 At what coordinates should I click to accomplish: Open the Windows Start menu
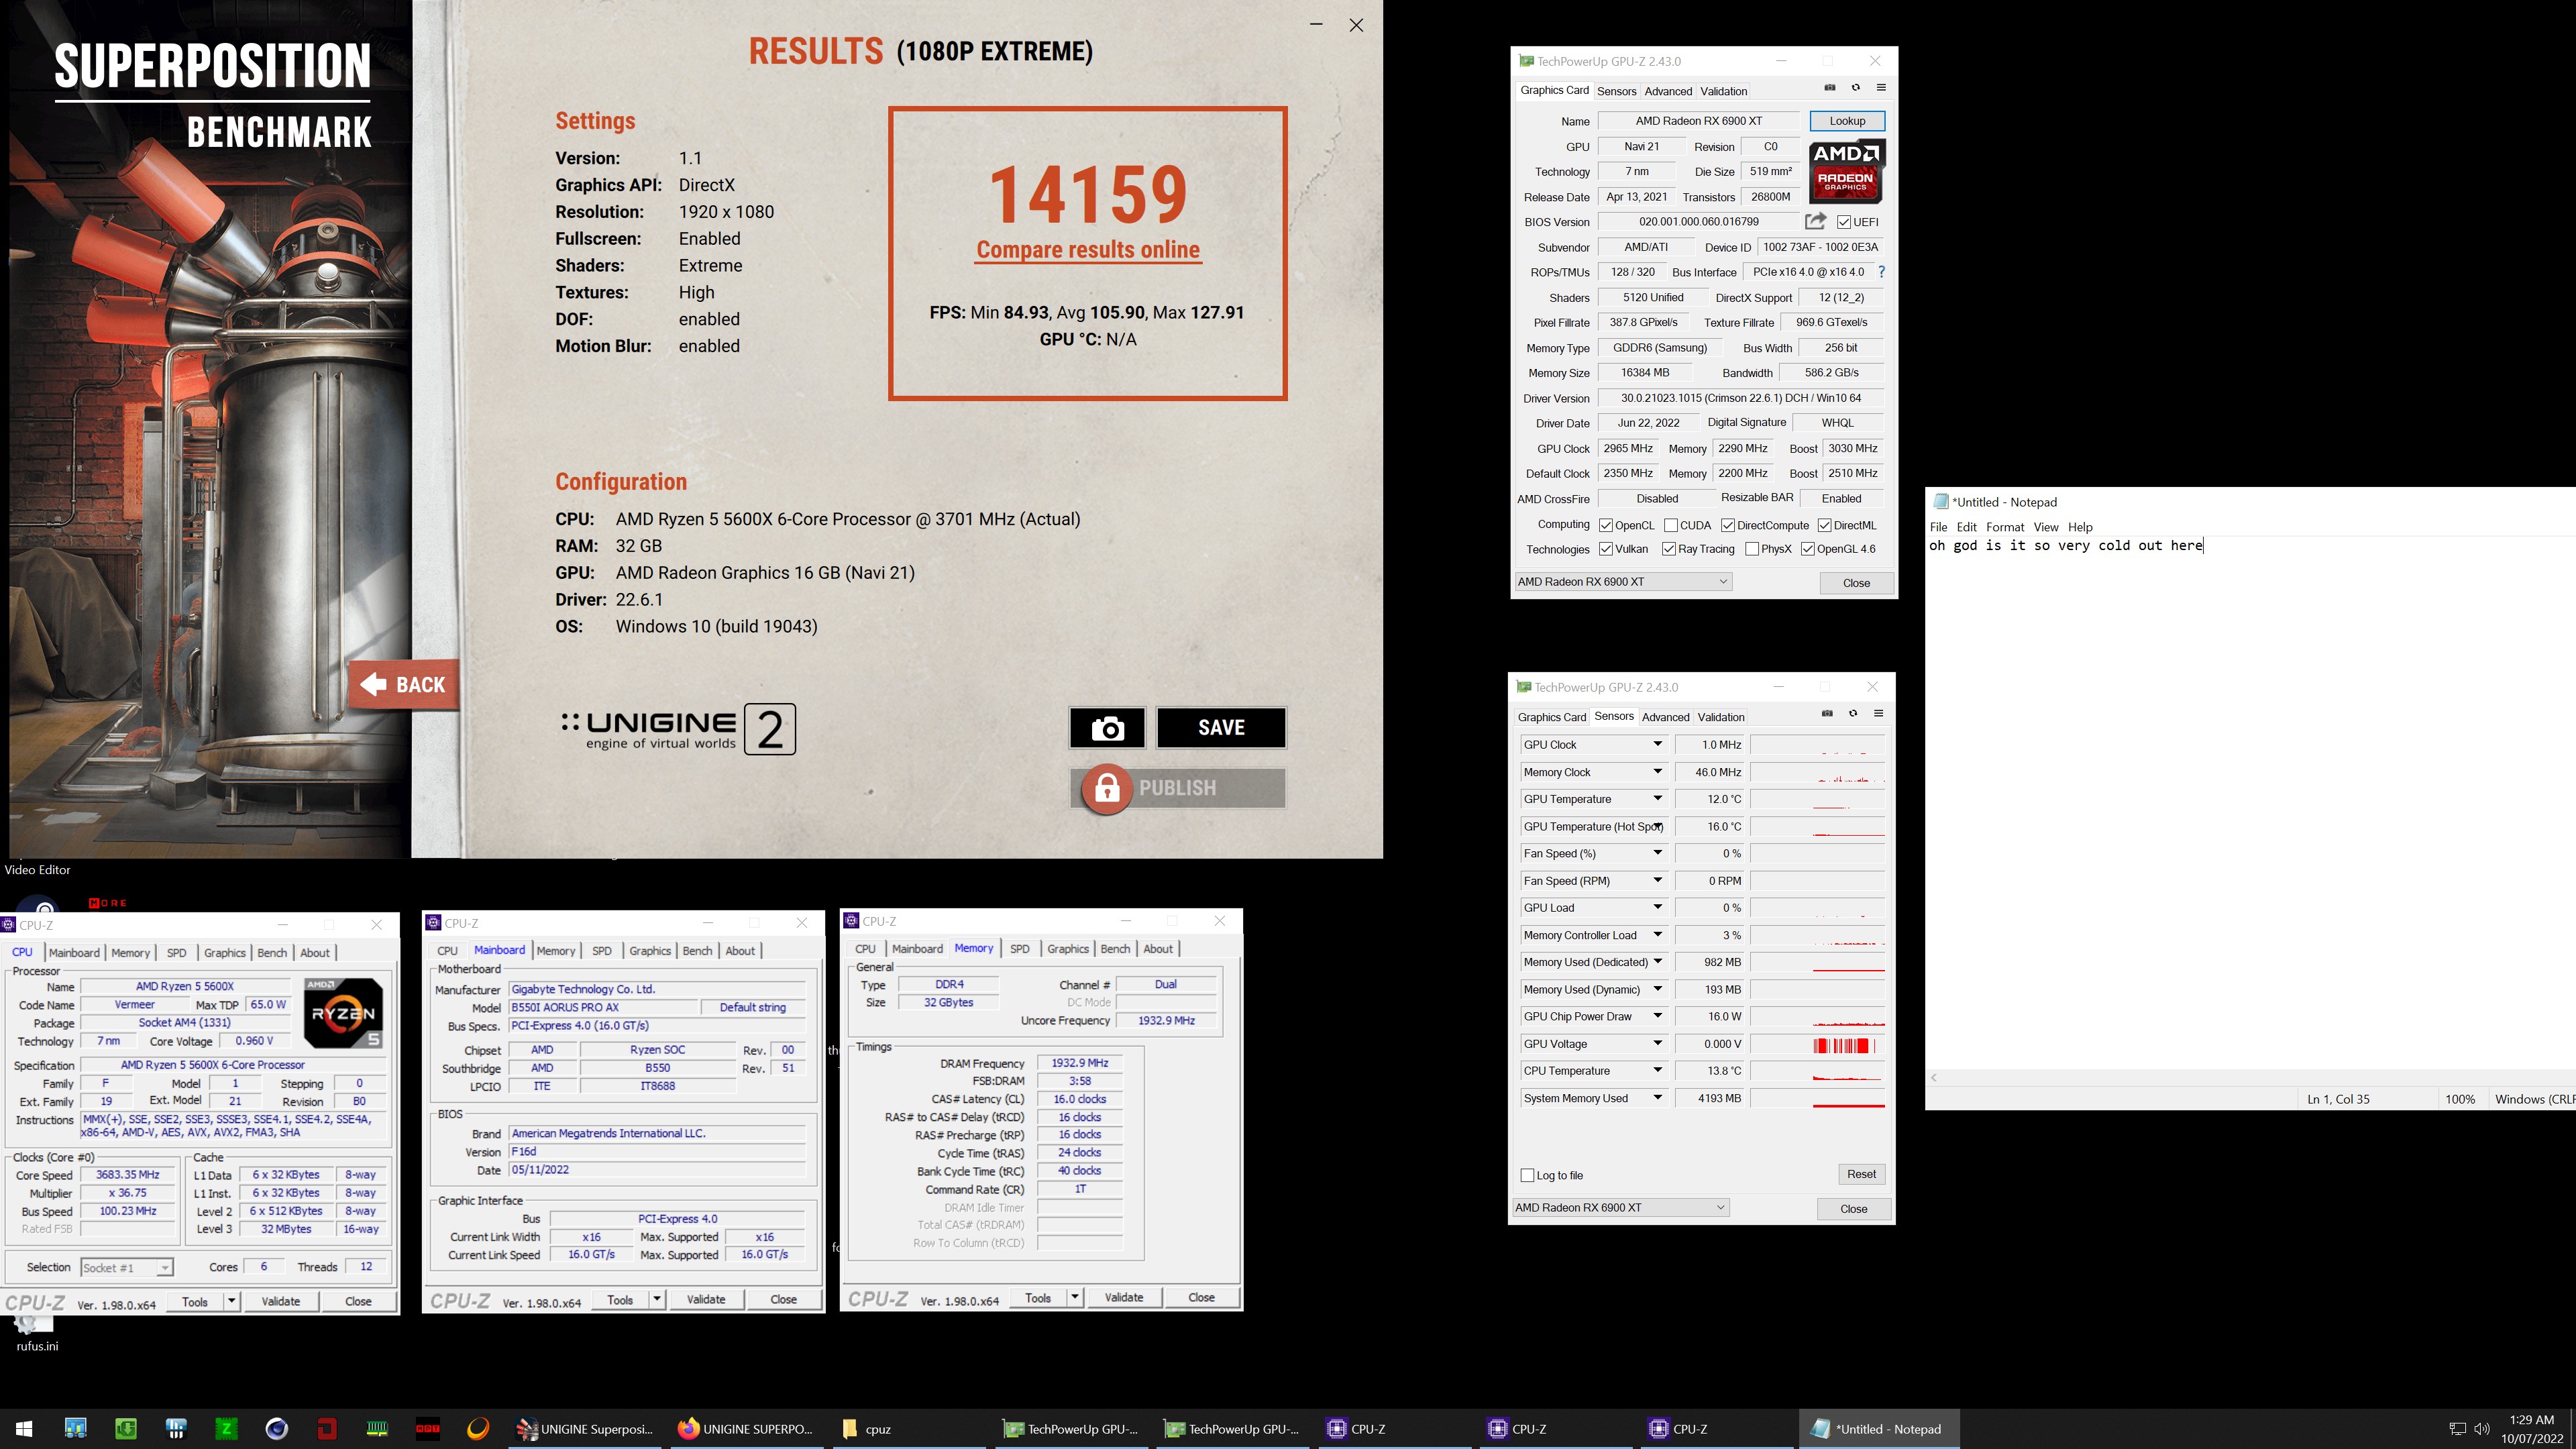pyautogui.click(x=24, y=1429)
